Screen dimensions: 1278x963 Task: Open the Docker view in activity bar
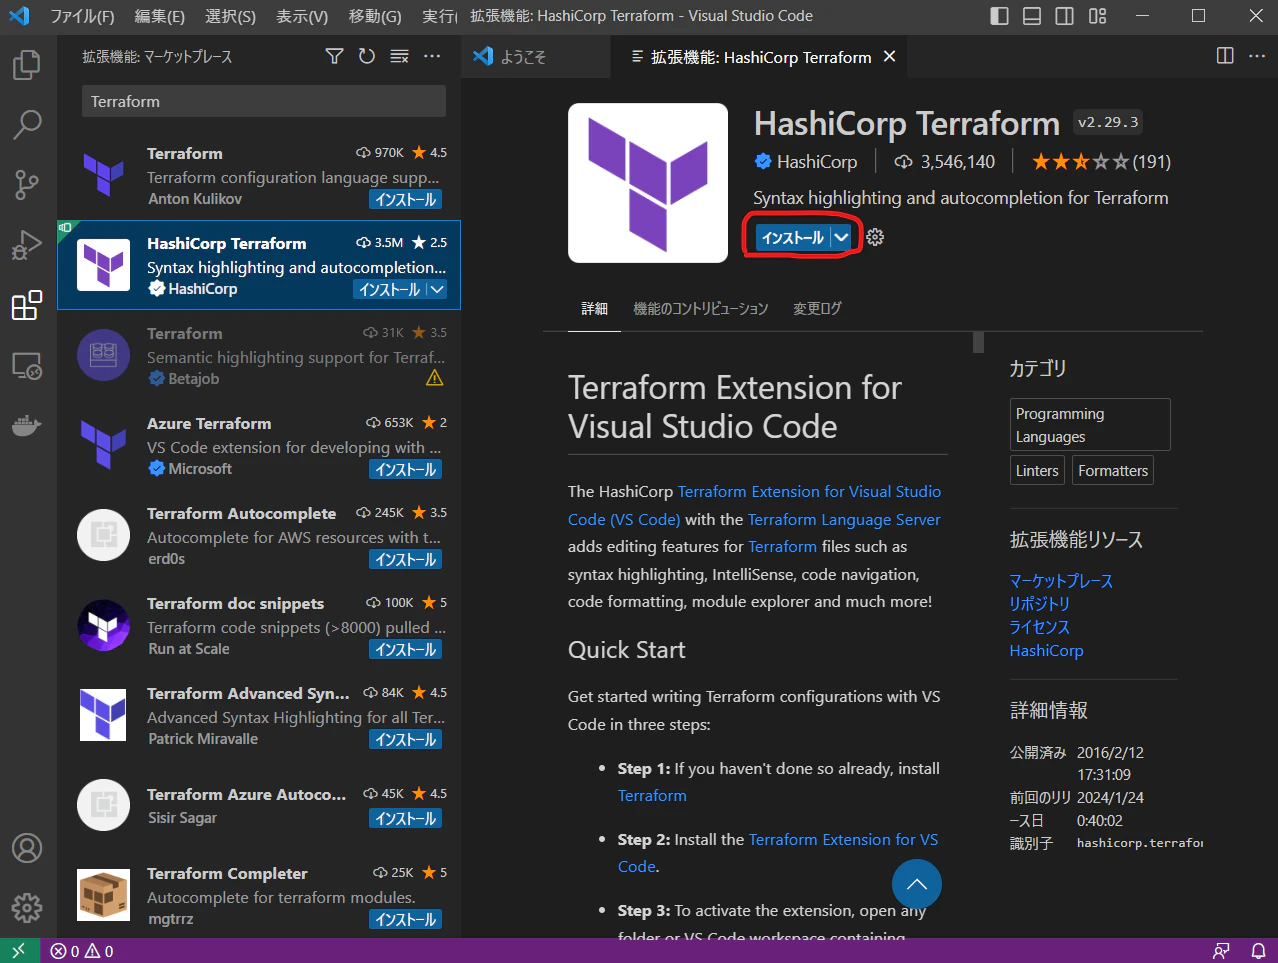[x=27, y=425]
